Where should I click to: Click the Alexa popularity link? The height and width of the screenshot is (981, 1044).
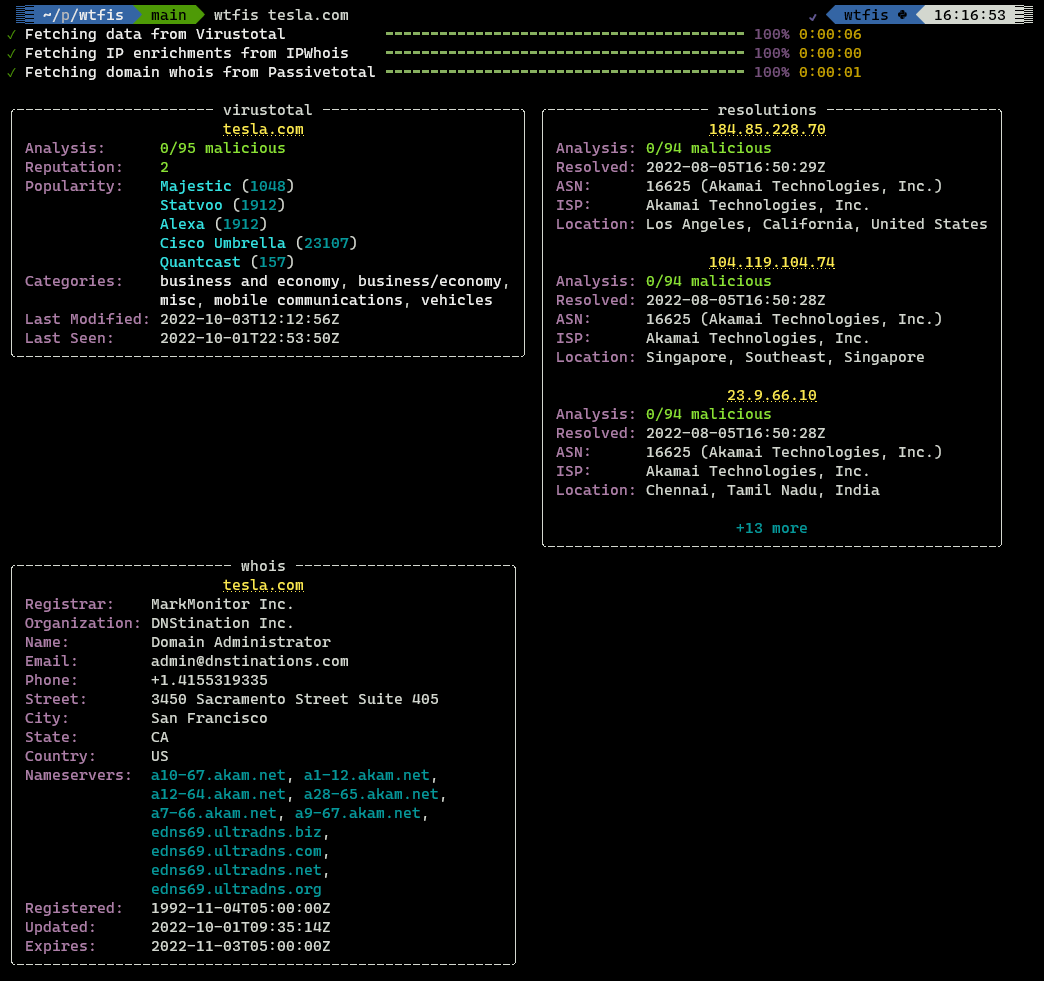182,224
